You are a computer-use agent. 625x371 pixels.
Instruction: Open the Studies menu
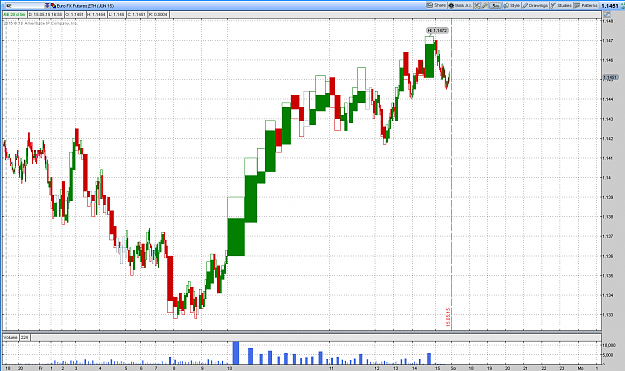[x=561, y=6]
